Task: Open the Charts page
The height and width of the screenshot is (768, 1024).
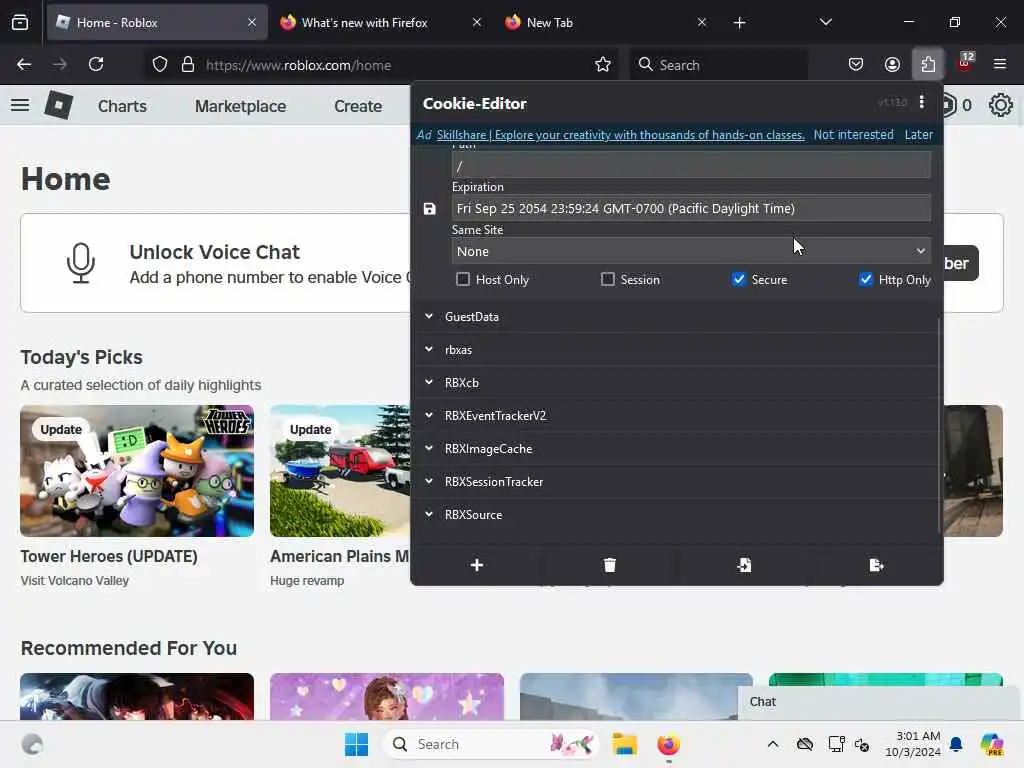Action: 122,106
